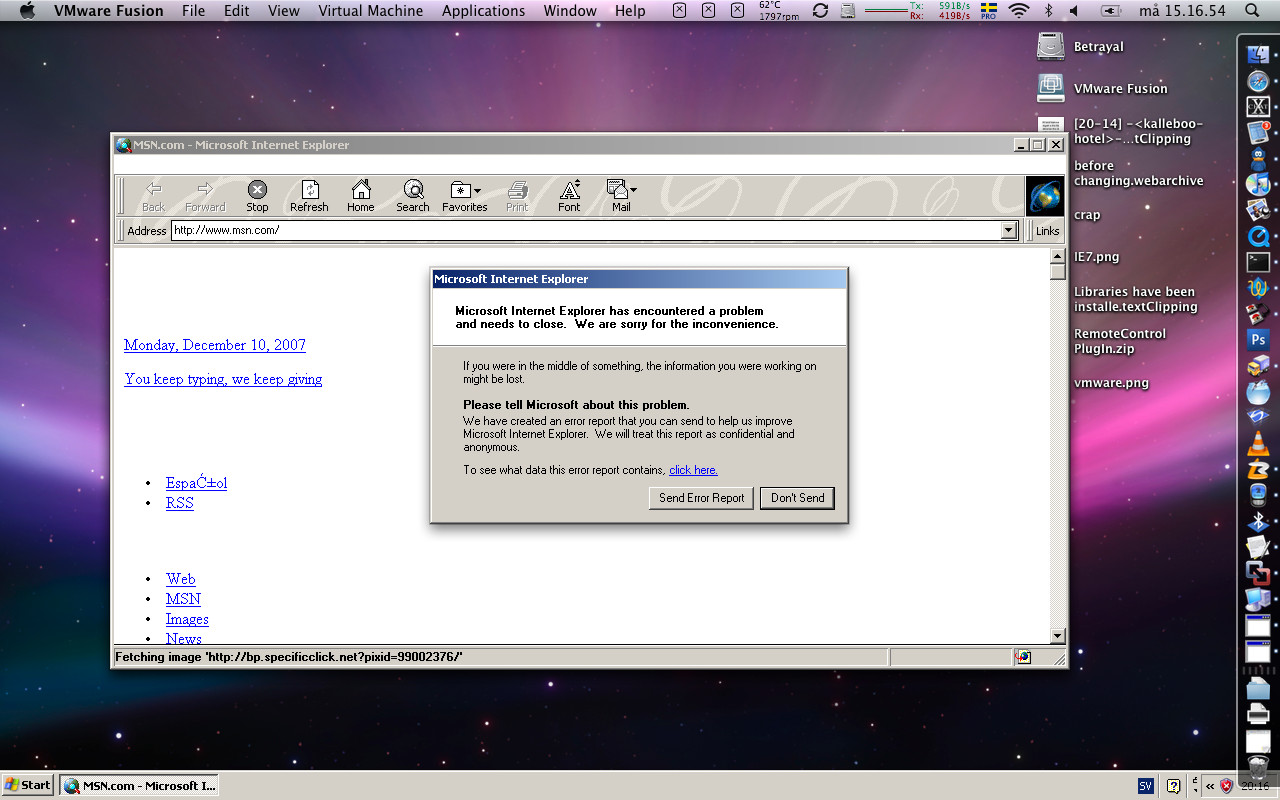1280x800 pixels.
Task: Expand the Mail dropdown arrow
Action: (x=633, y=190)
